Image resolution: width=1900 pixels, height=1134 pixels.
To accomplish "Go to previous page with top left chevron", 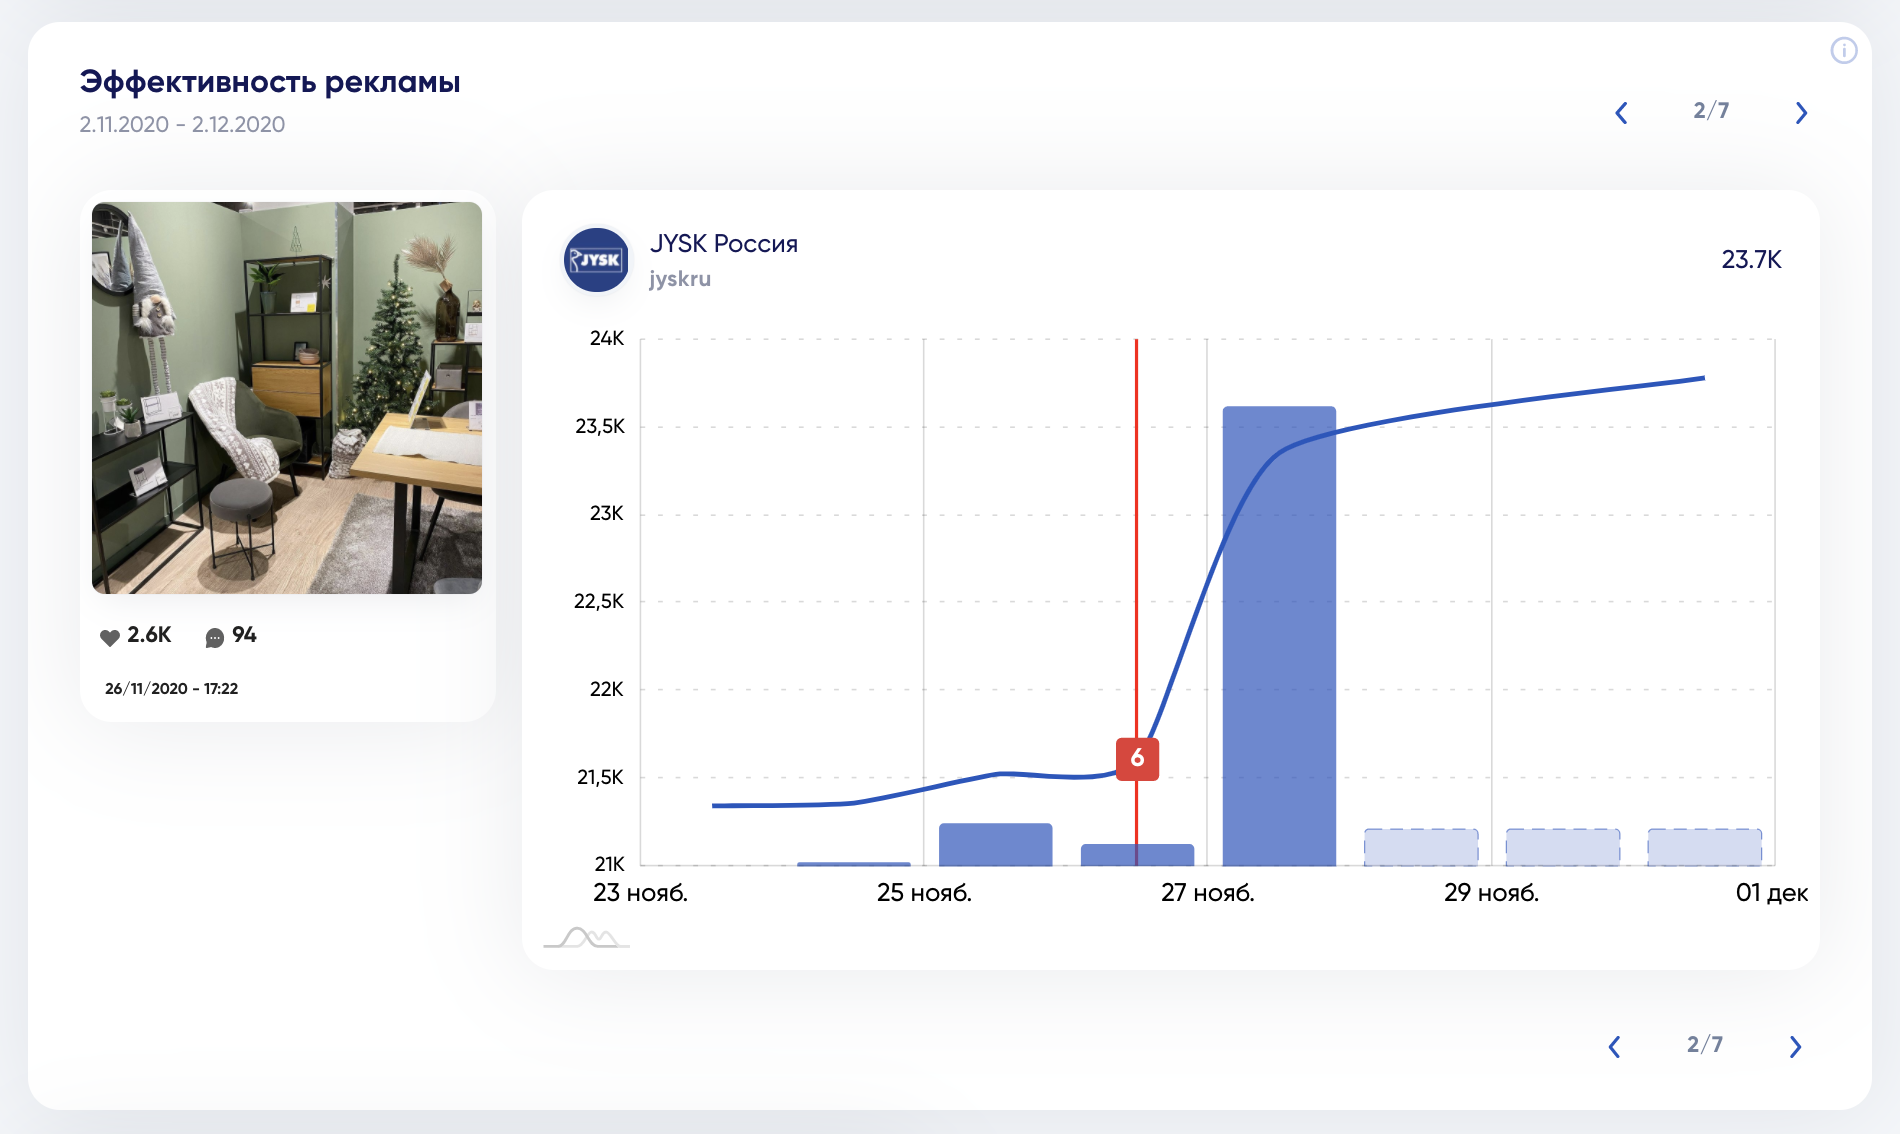I will pos(1621,112).
